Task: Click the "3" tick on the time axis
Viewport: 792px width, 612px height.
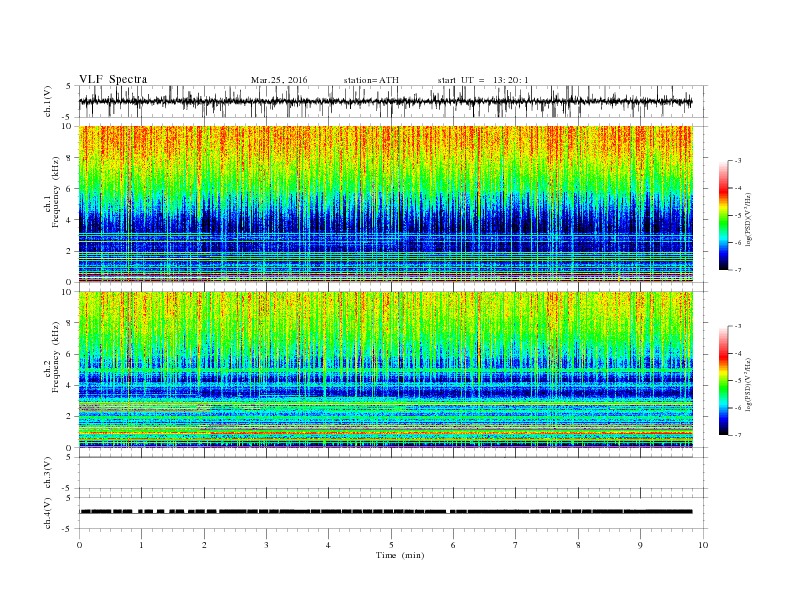Action: pos(266,545)
